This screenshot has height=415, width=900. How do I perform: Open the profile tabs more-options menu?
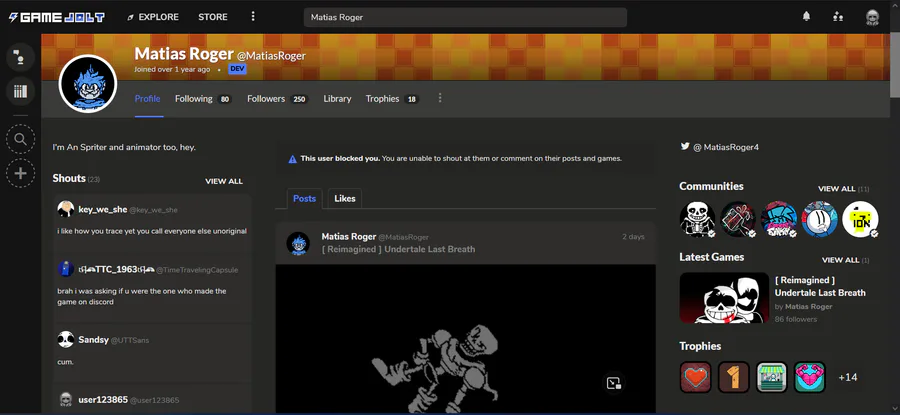pyautogui.click(x=440, y=98)
